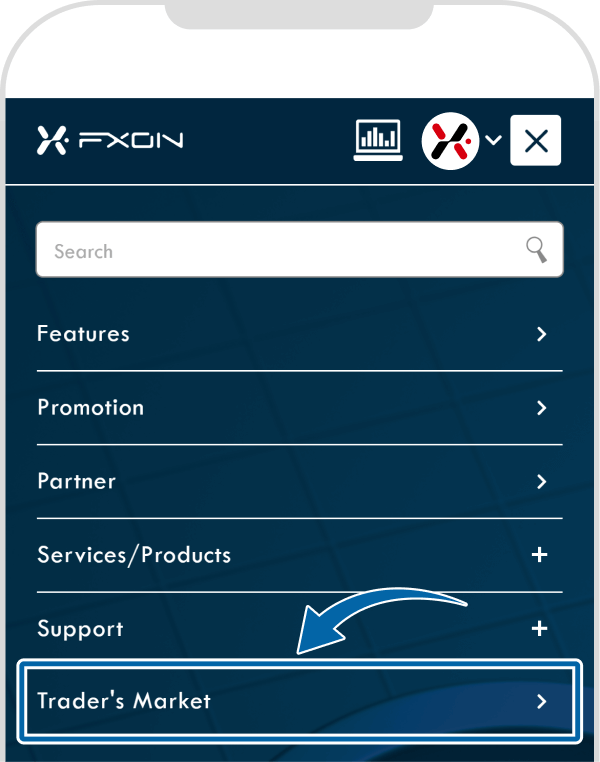Focus the Search input field
The height and width of the screenshot is (762, 600).
pyautogui.click(x=300, y=250)
